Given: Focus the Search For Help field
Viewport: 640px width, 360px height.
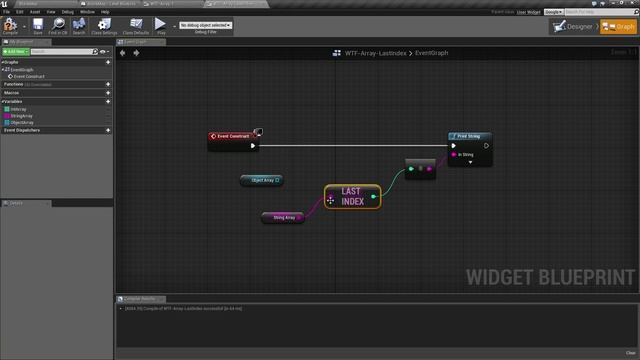Looking at the screenshot, I should click(599, 12).
